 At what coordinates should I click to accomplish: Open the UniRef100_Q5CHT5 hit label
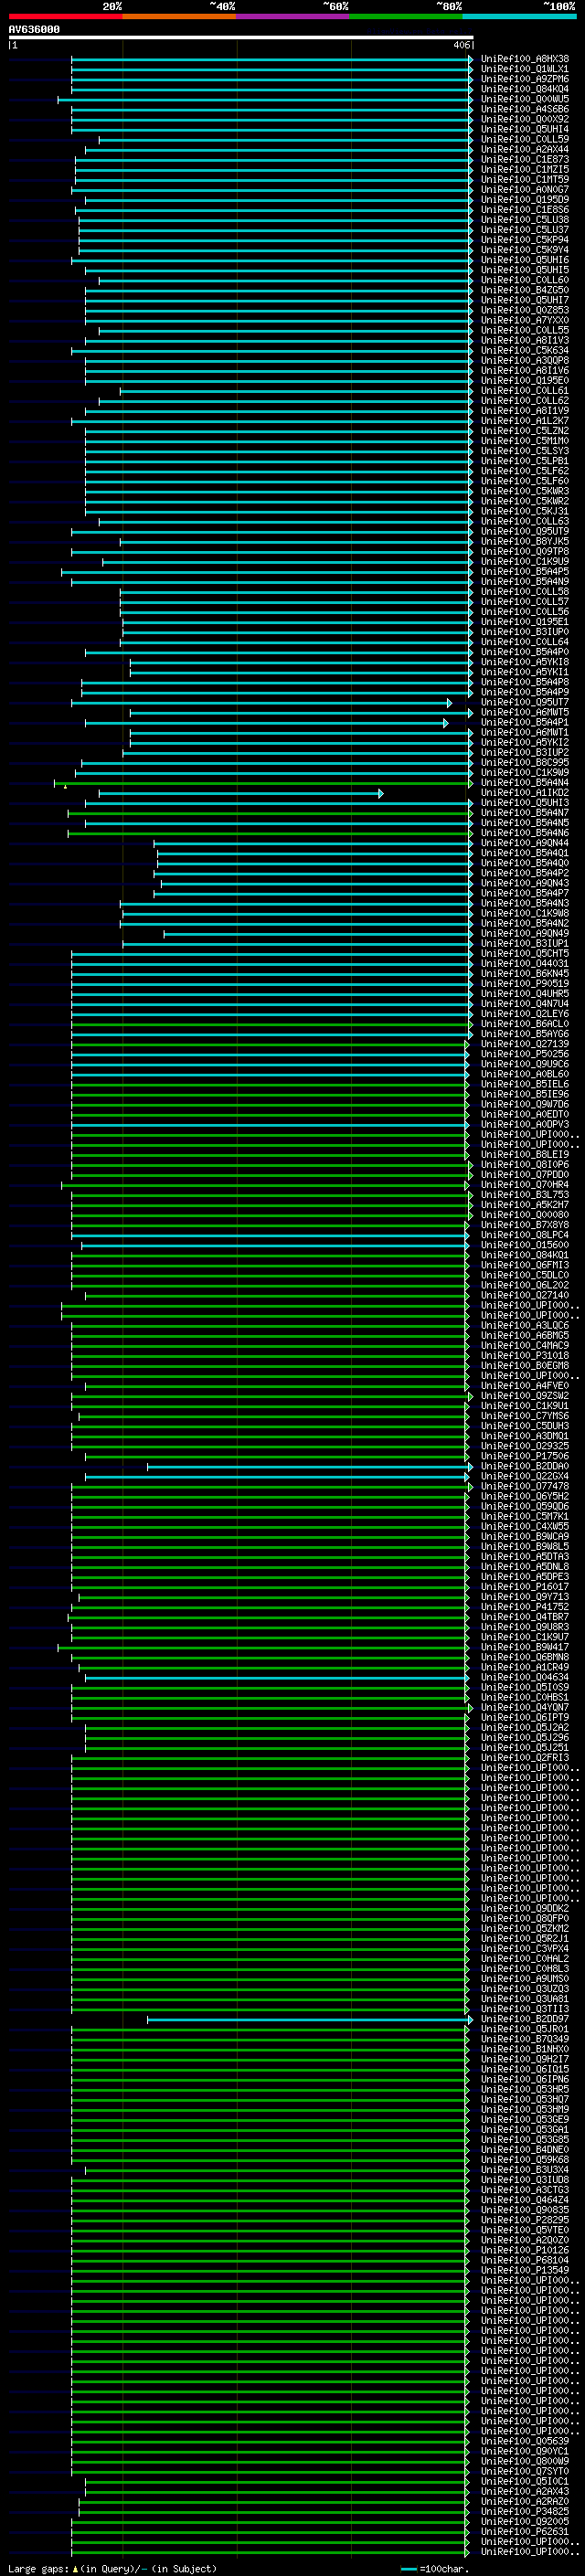(524, 954)
